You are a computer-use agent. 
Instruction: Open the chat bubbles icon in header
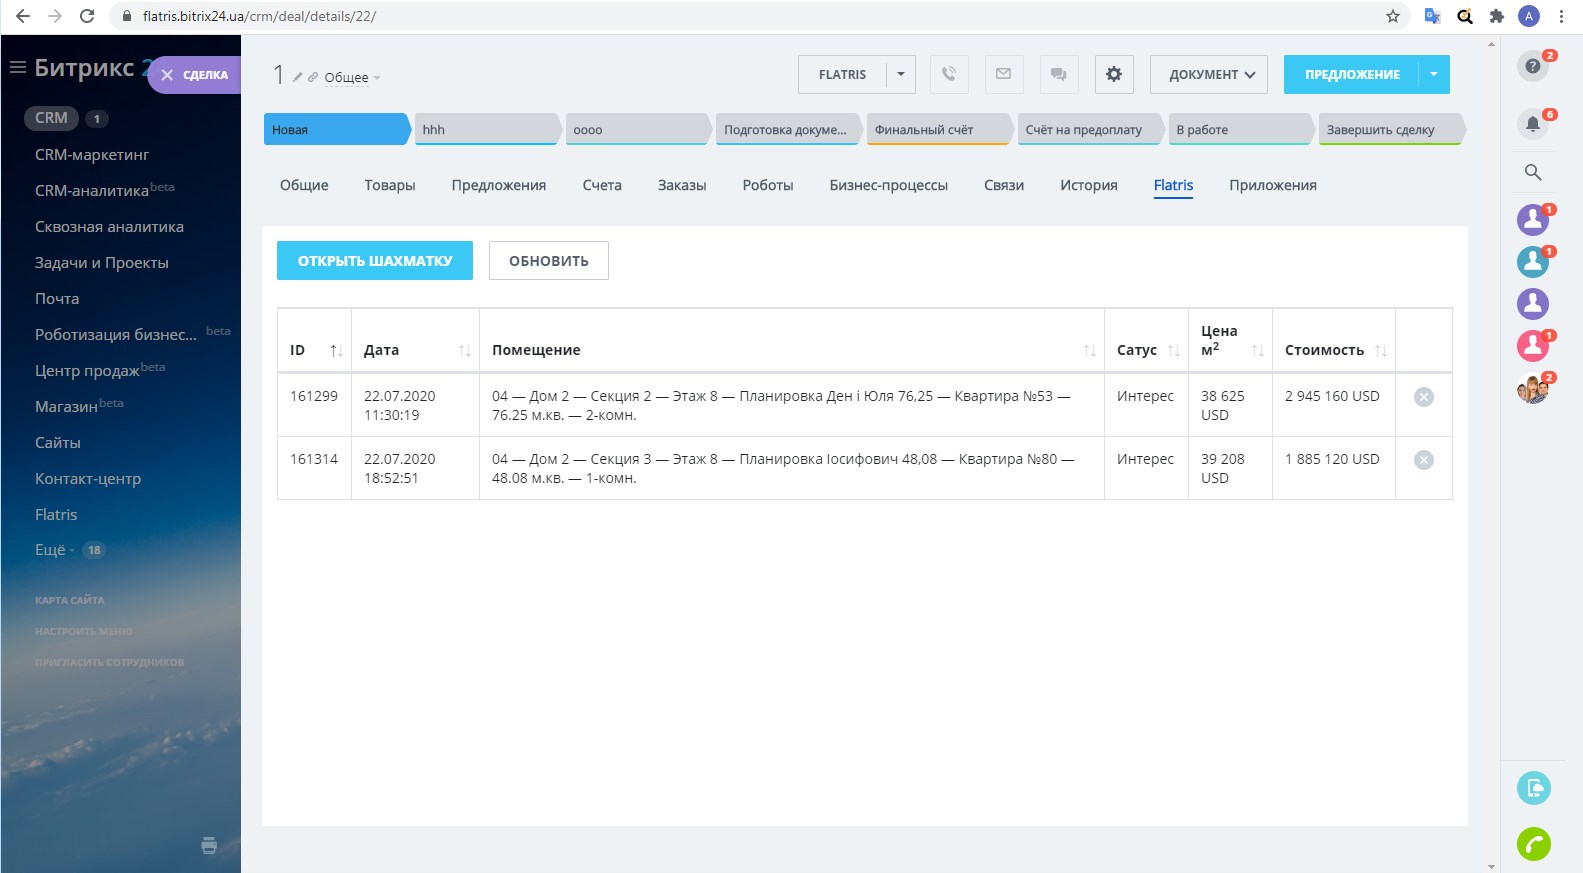pos(1059,74)
